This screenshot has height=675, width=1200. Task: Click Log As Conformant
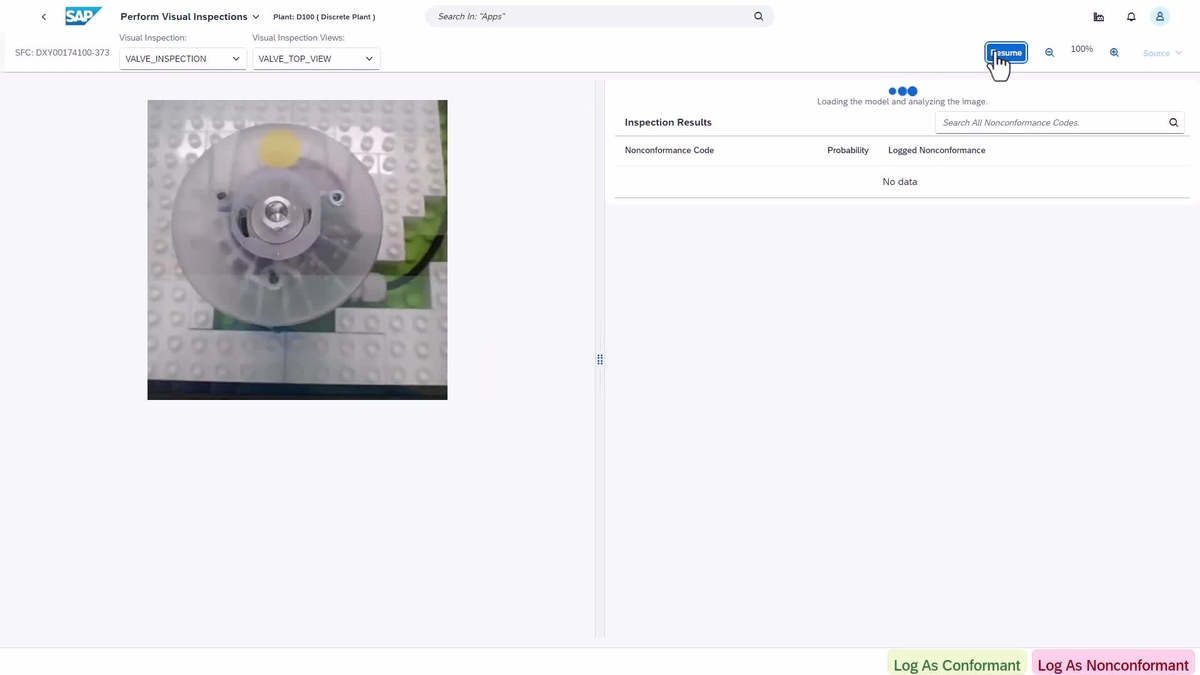coord(955,664)
